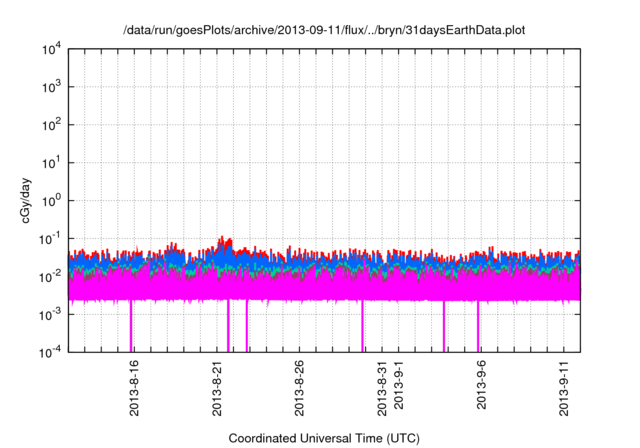Click the 2013-8-16 date label
The image size is (640, 448).
134,388
